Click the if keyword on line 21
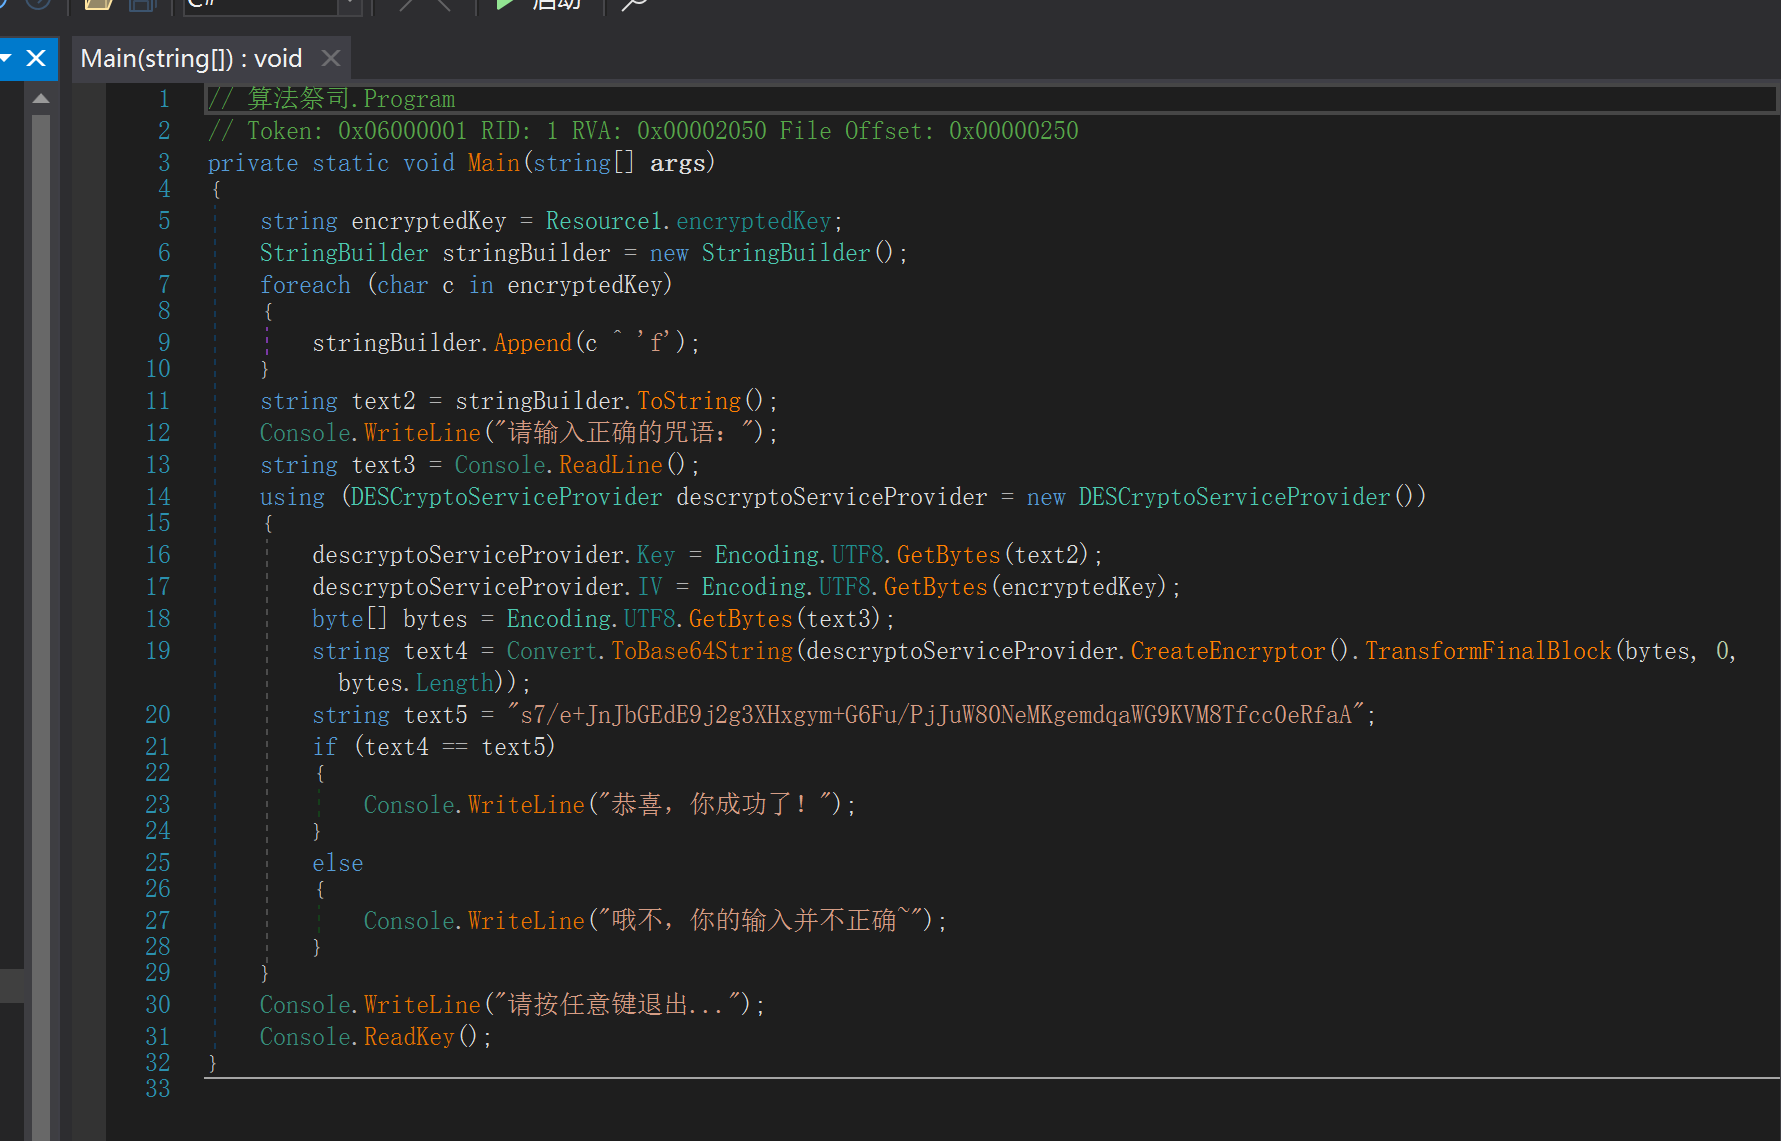Viewport: 1781px width, 1141px height. click(x=325, y=747)
